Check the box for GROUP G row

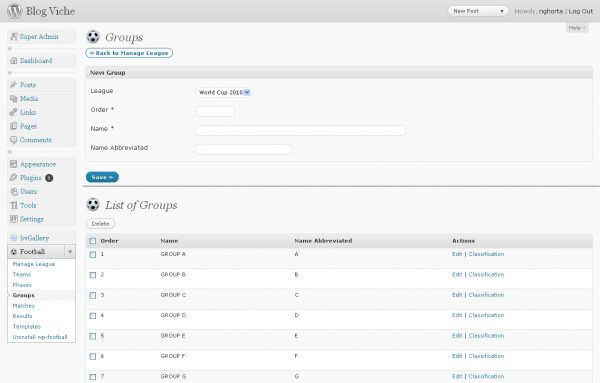(93, 377)
